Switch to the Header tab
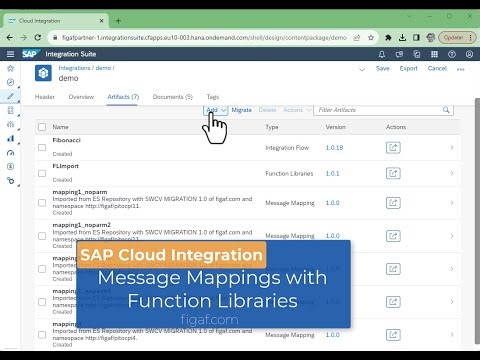Viewport: 480px width, 360px height. point(45,97)
